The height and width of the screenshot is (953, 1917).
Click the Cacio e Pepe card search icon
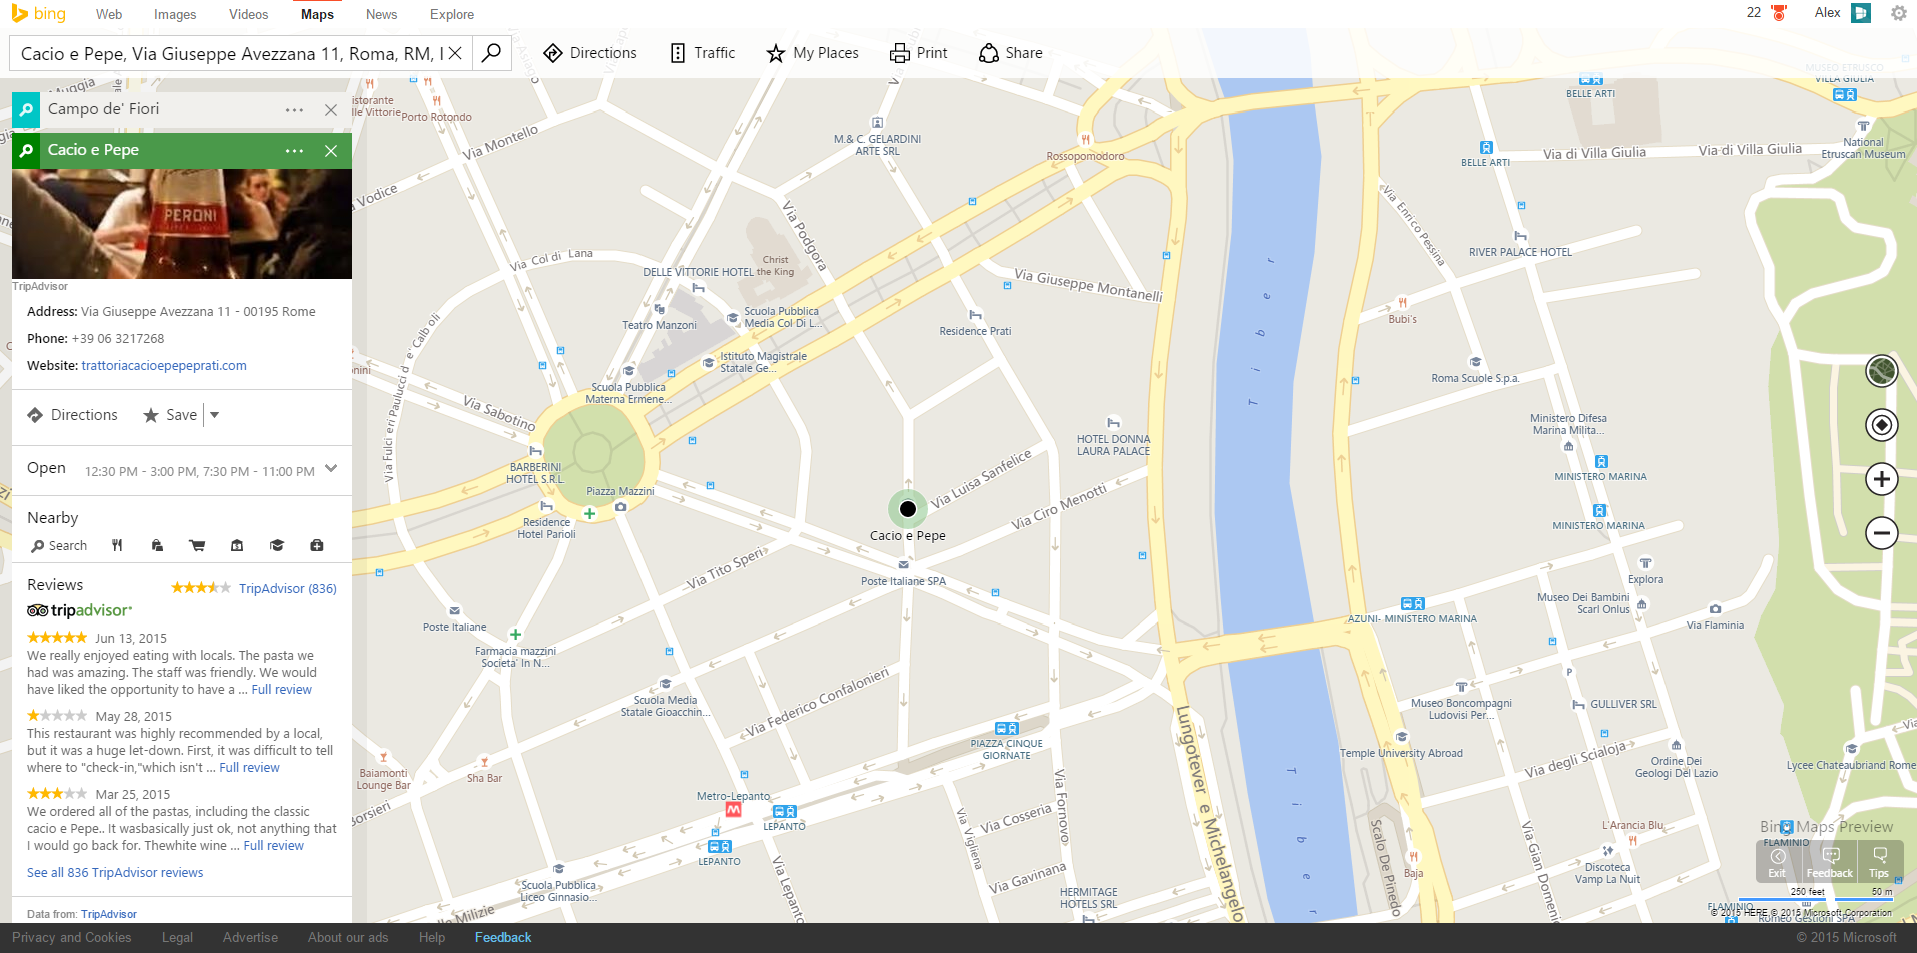tap(26, 151)
